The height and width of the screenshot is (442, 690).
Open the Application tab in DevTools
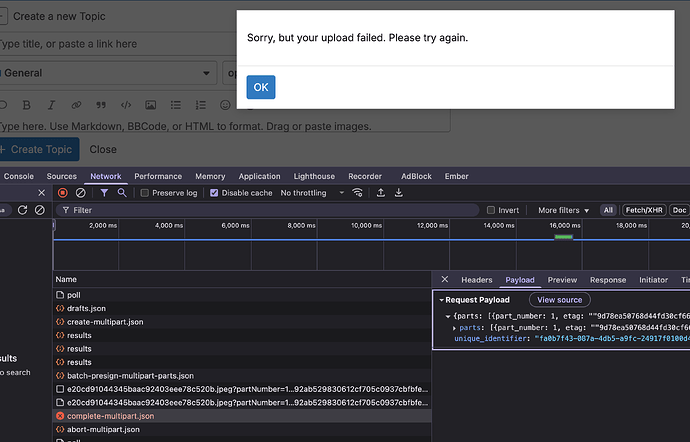click(x=259, y=176)
